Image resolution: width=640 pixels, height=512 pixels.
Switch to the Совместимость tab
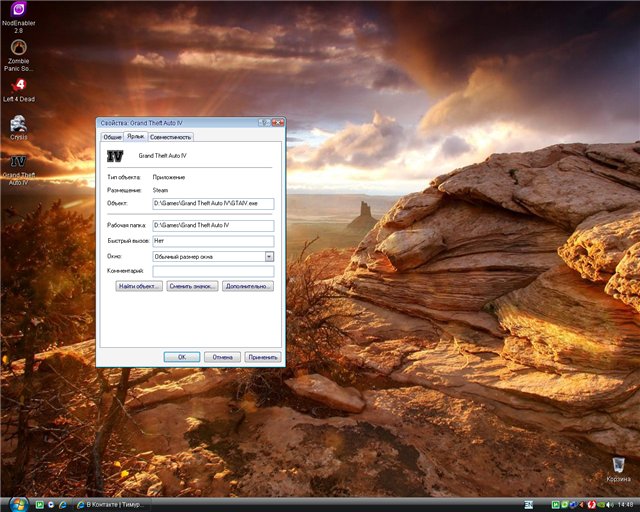click(x=170, y=137)
